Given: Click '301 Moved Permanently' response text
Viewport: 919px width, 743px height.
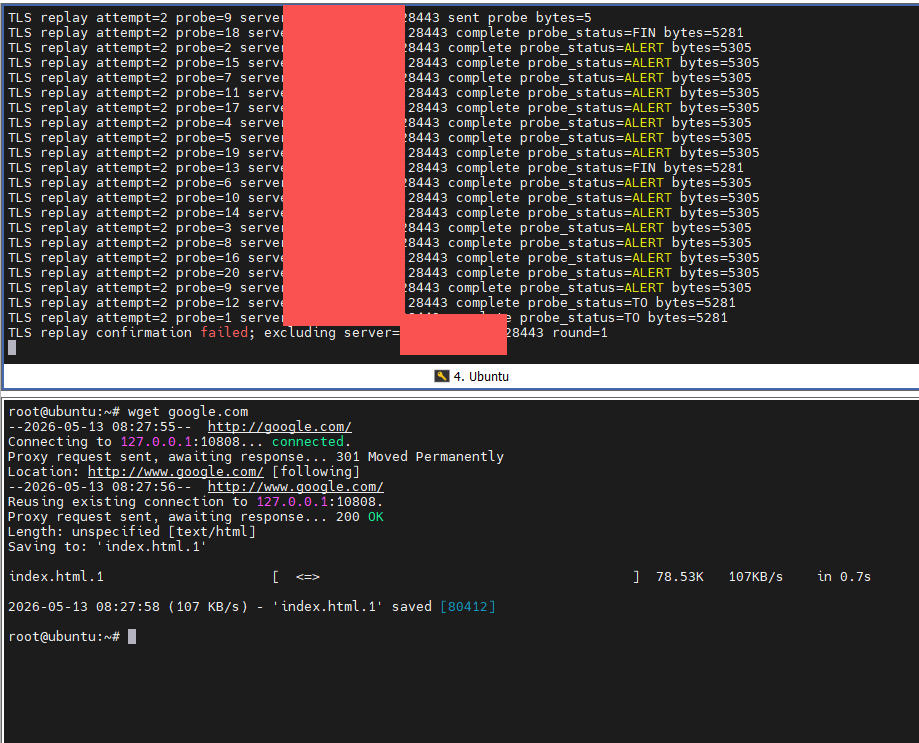Looking at the screenshot, I should click(x=420, y=456).
